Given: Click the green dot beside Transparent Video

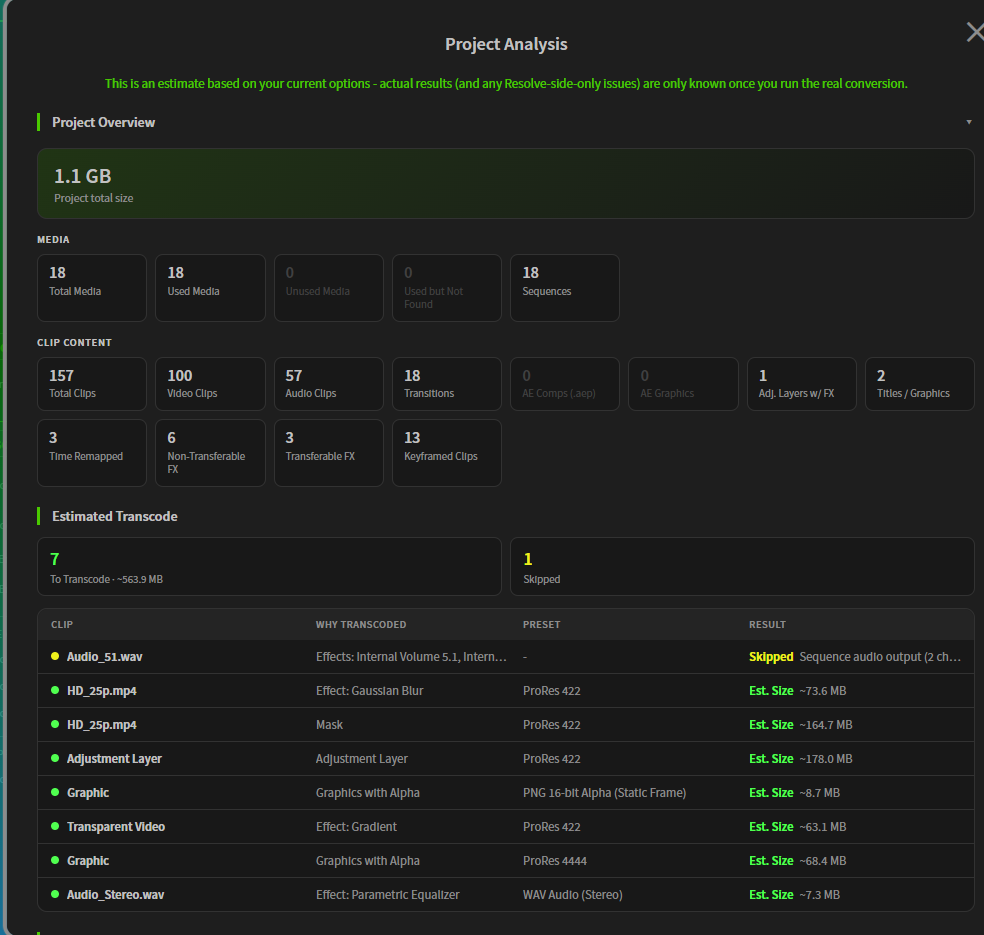Looking at the screenshot, I should pyautogui.click(x=55, y=826).
